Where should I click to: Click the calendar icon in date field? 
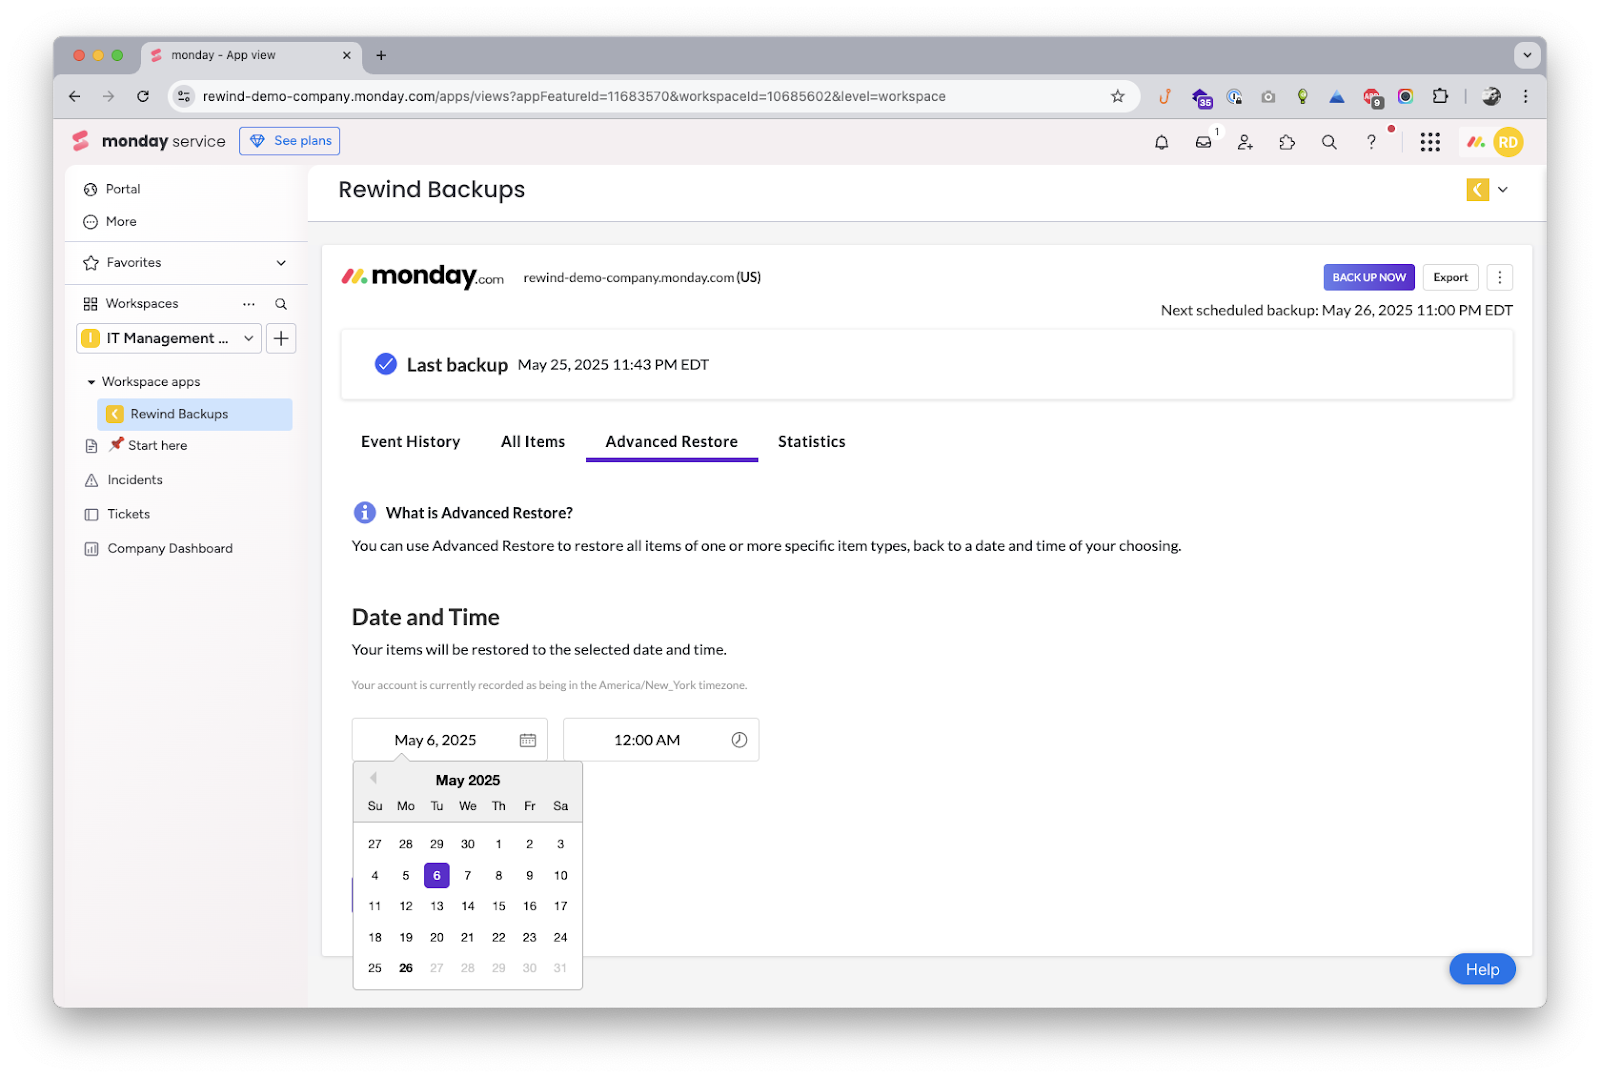coord(528,740)
